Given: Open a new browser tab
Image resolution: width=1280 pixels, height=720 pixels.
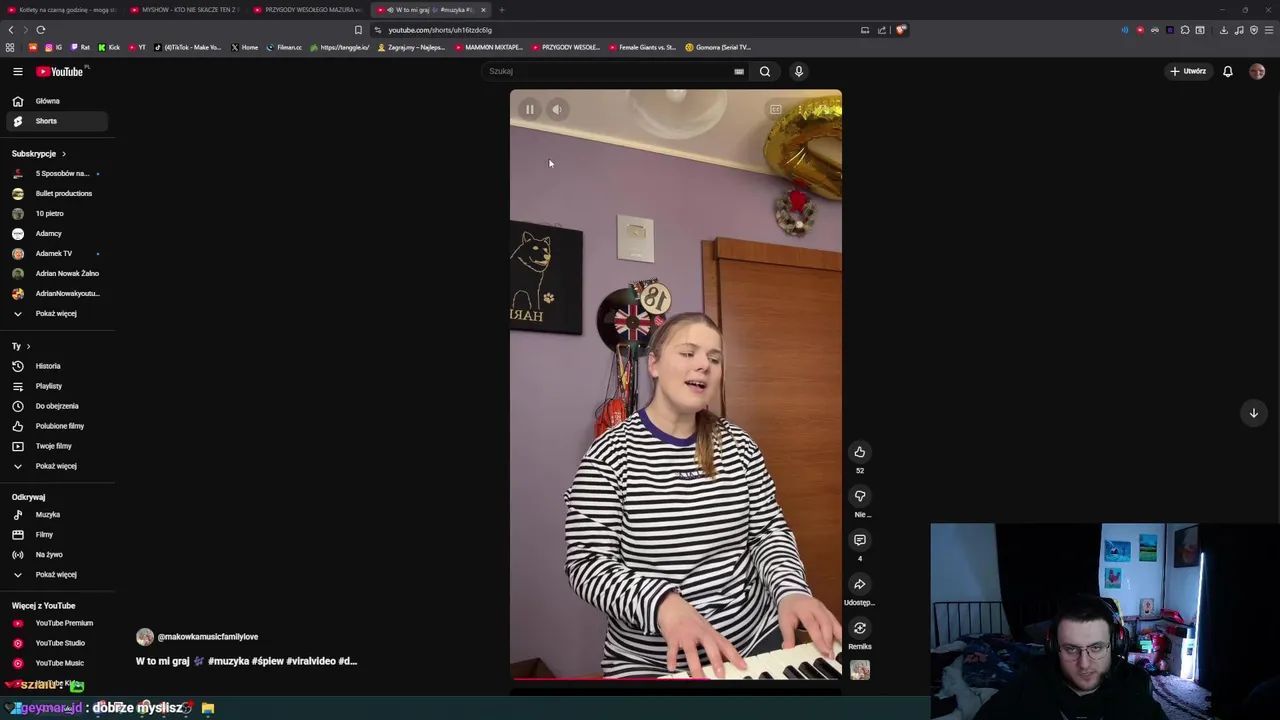Looking at the screenshot, I should pos(502,10).
